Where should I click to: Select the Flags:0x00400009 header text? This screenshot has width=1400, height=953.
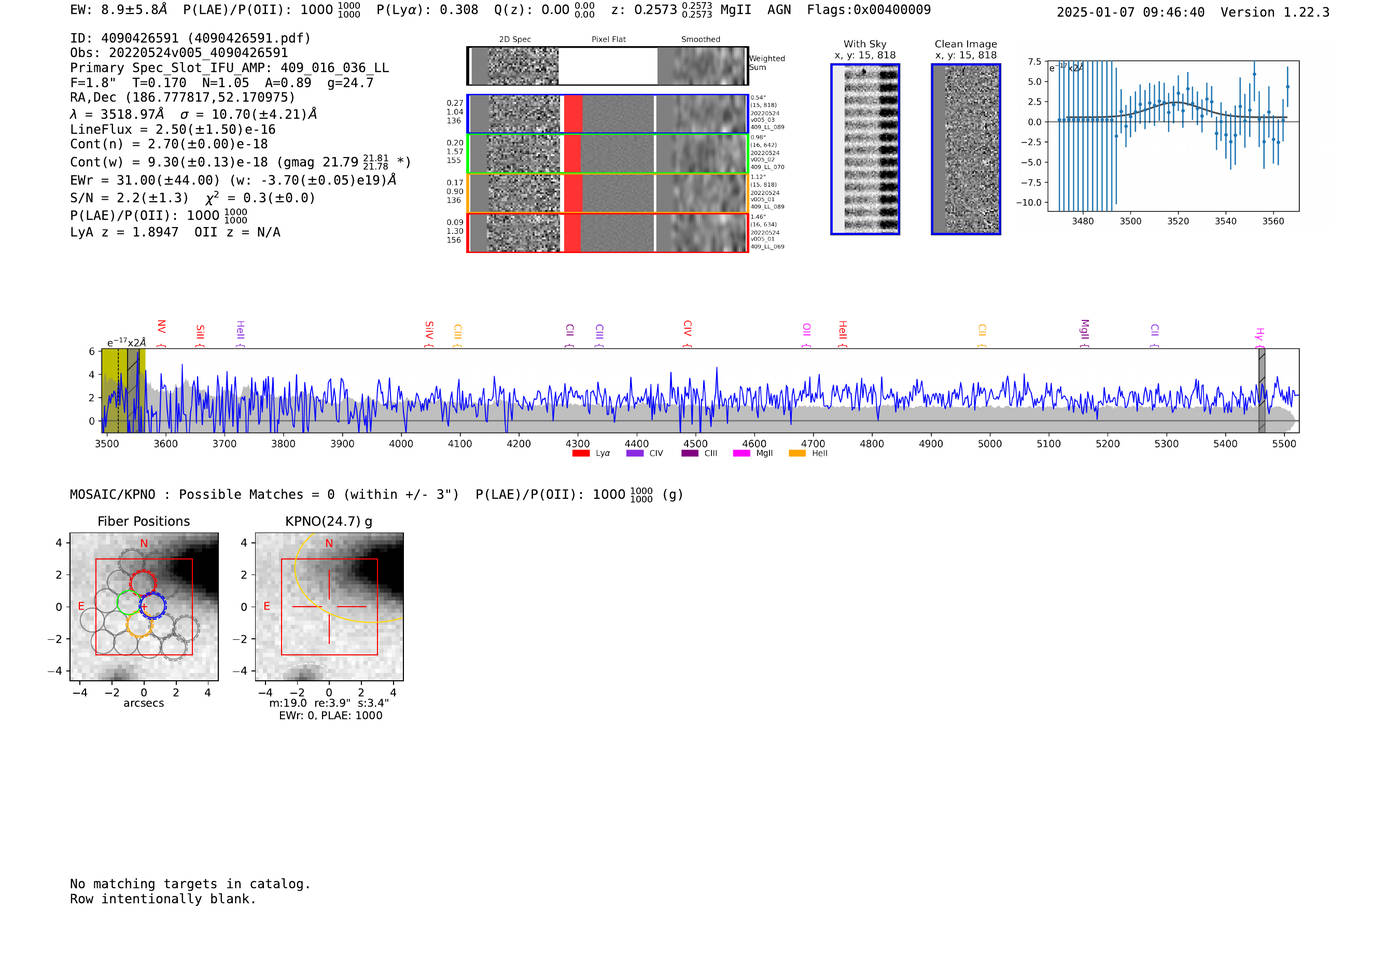tap(869, 10)
